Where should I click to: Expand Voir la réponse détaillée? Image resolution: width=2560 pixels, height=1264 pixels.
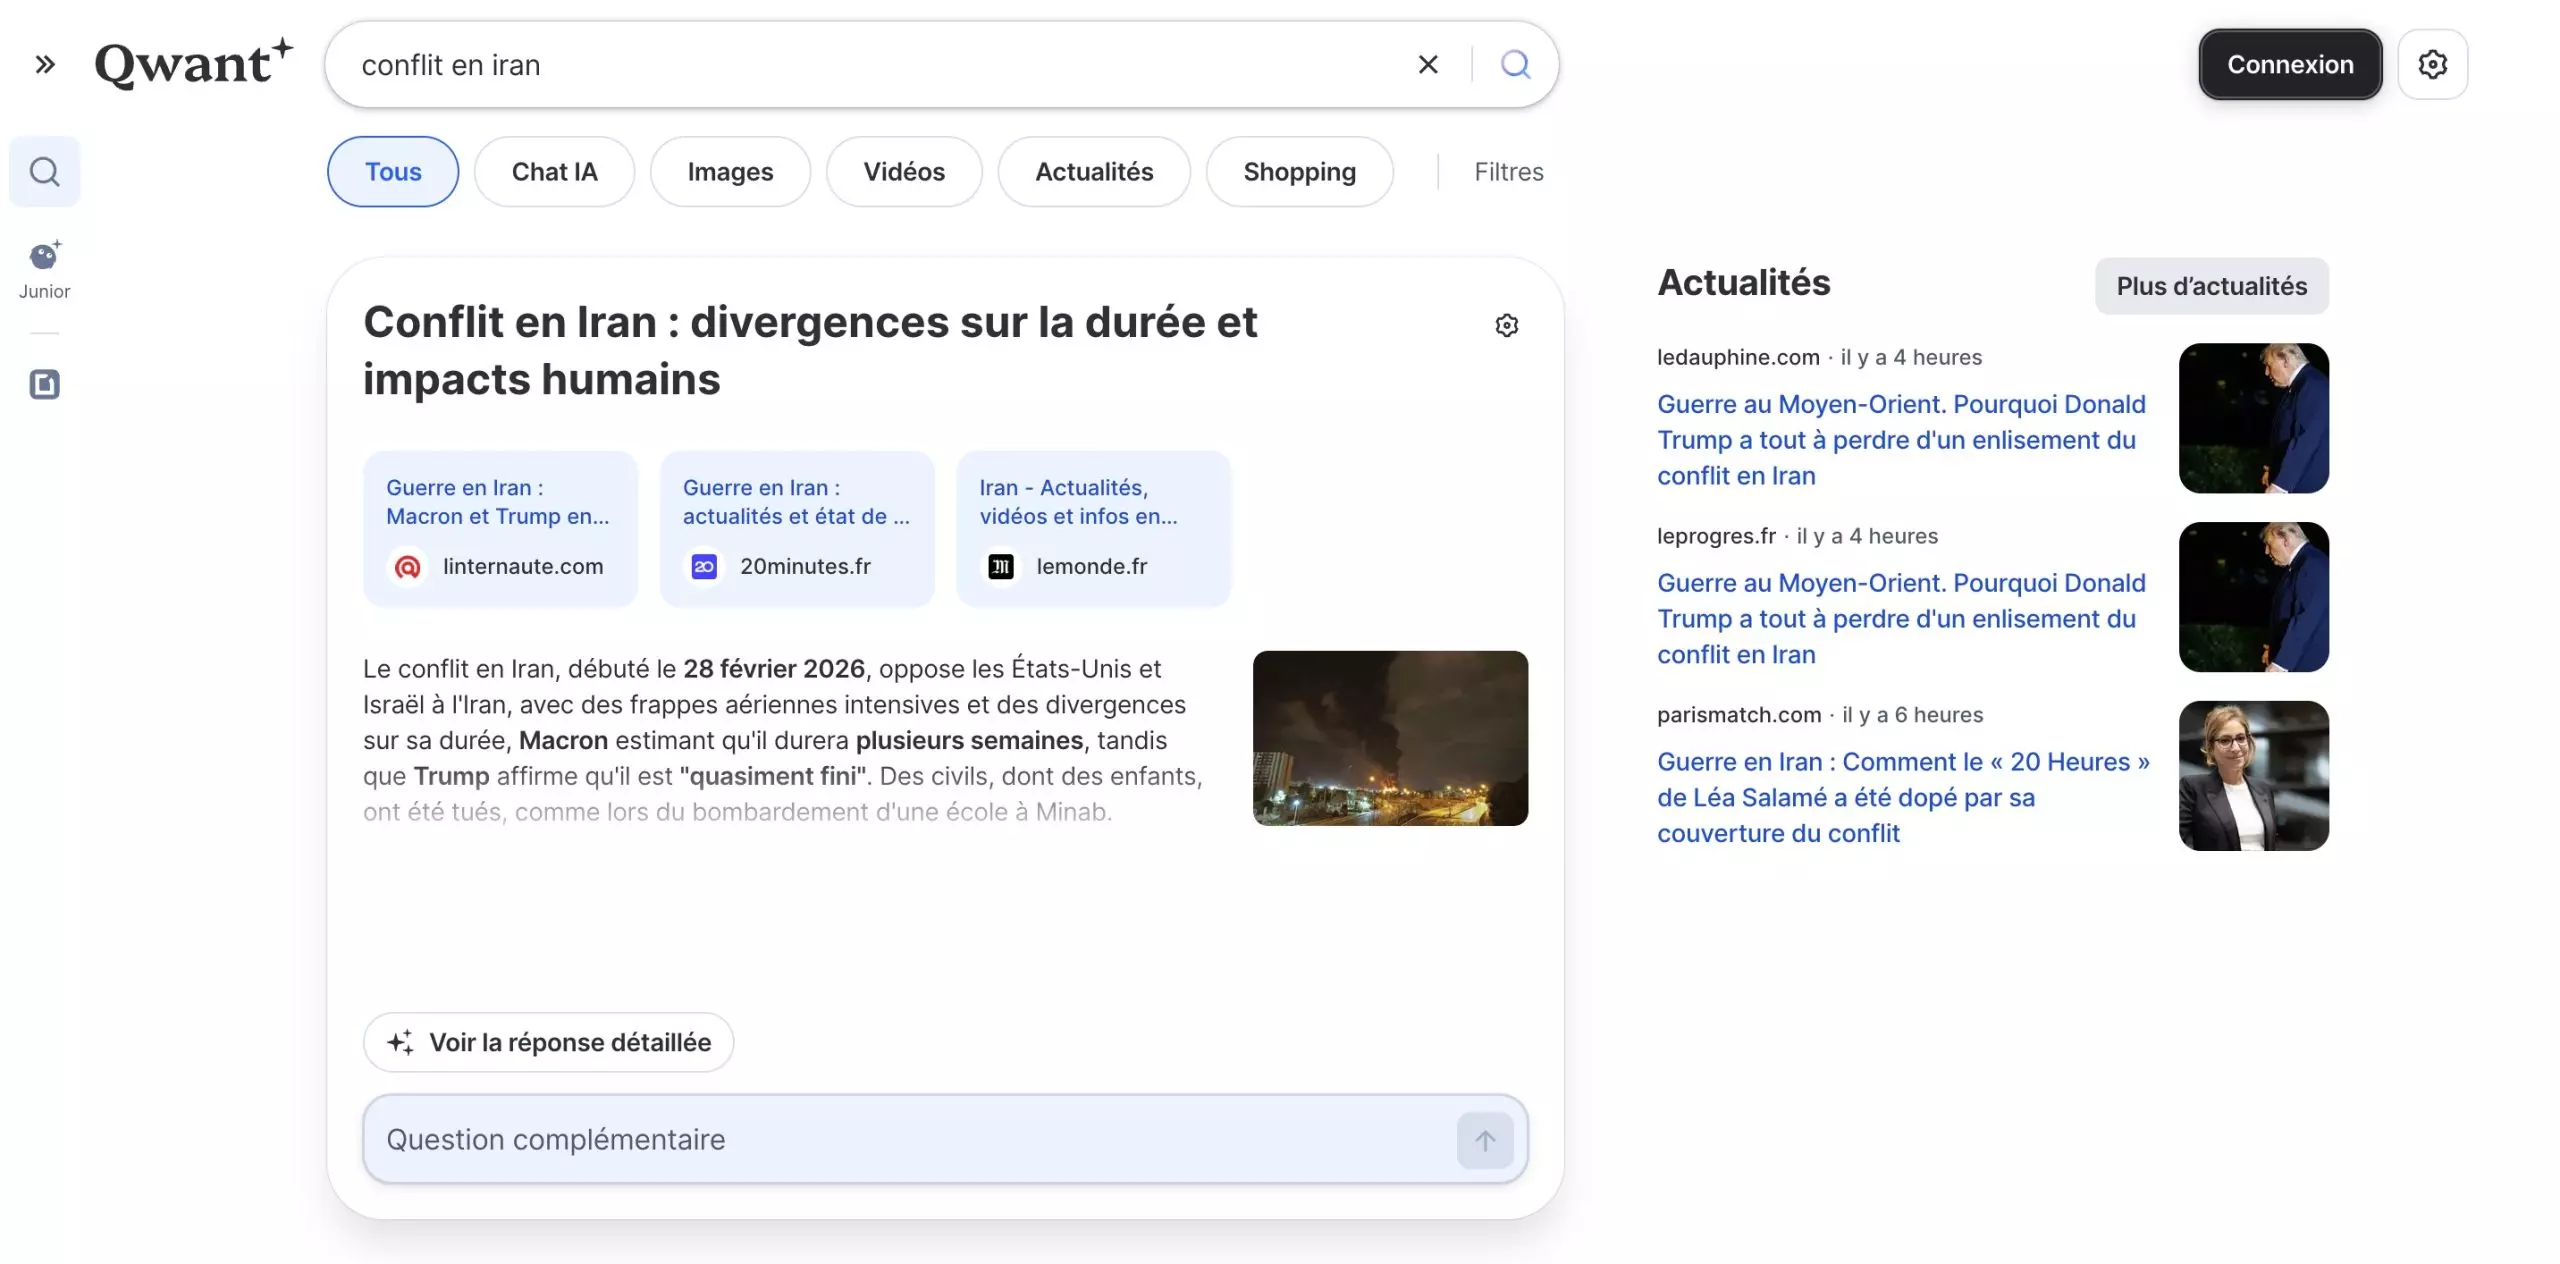(549, 1042)
